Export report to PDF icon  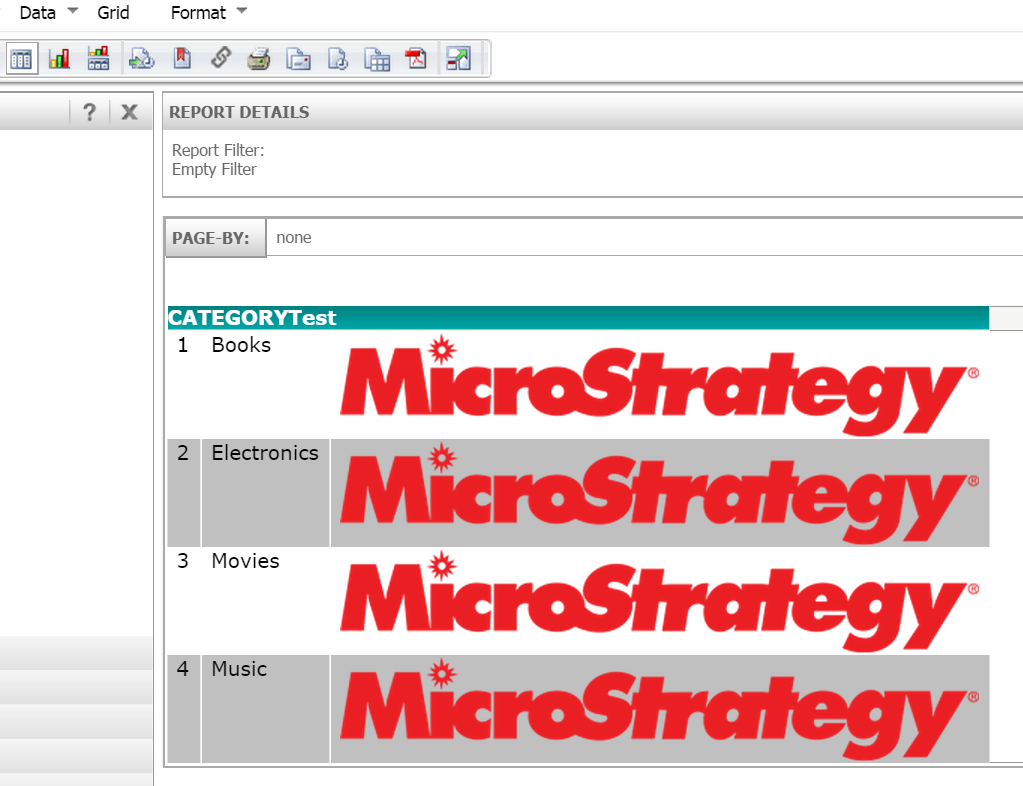[416, 59]
